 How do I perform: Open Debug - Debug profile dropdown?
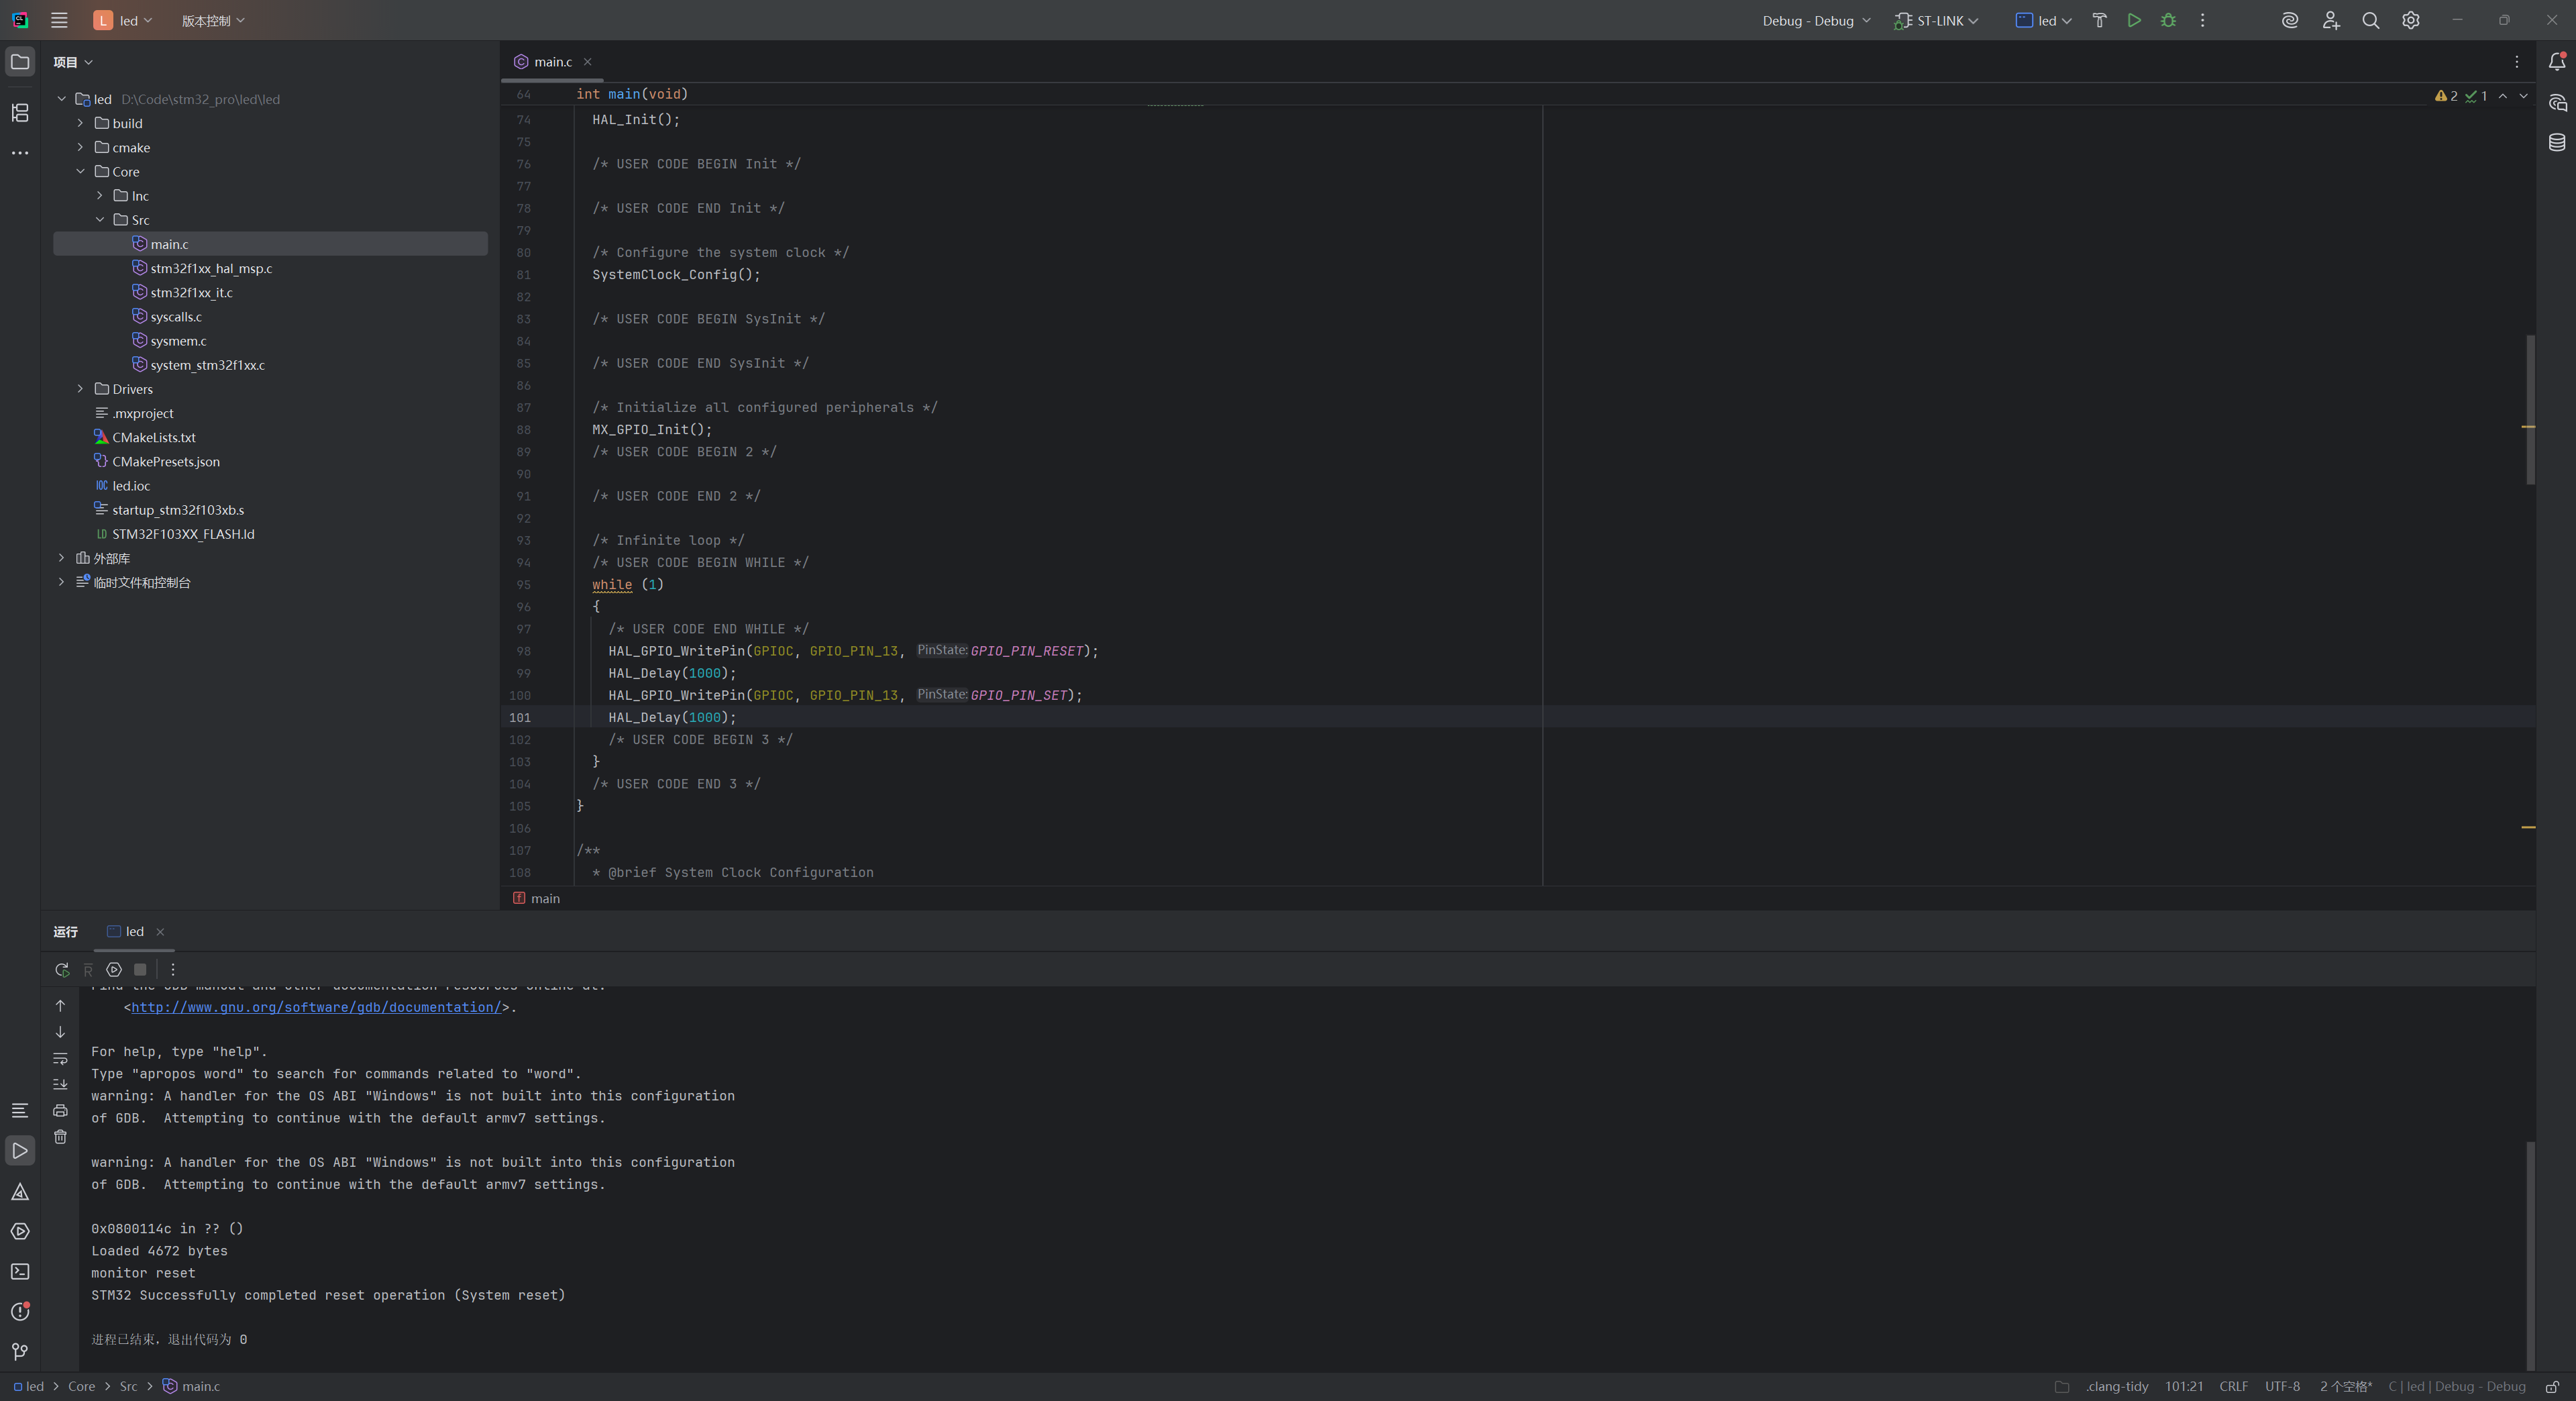[1816, 20]
